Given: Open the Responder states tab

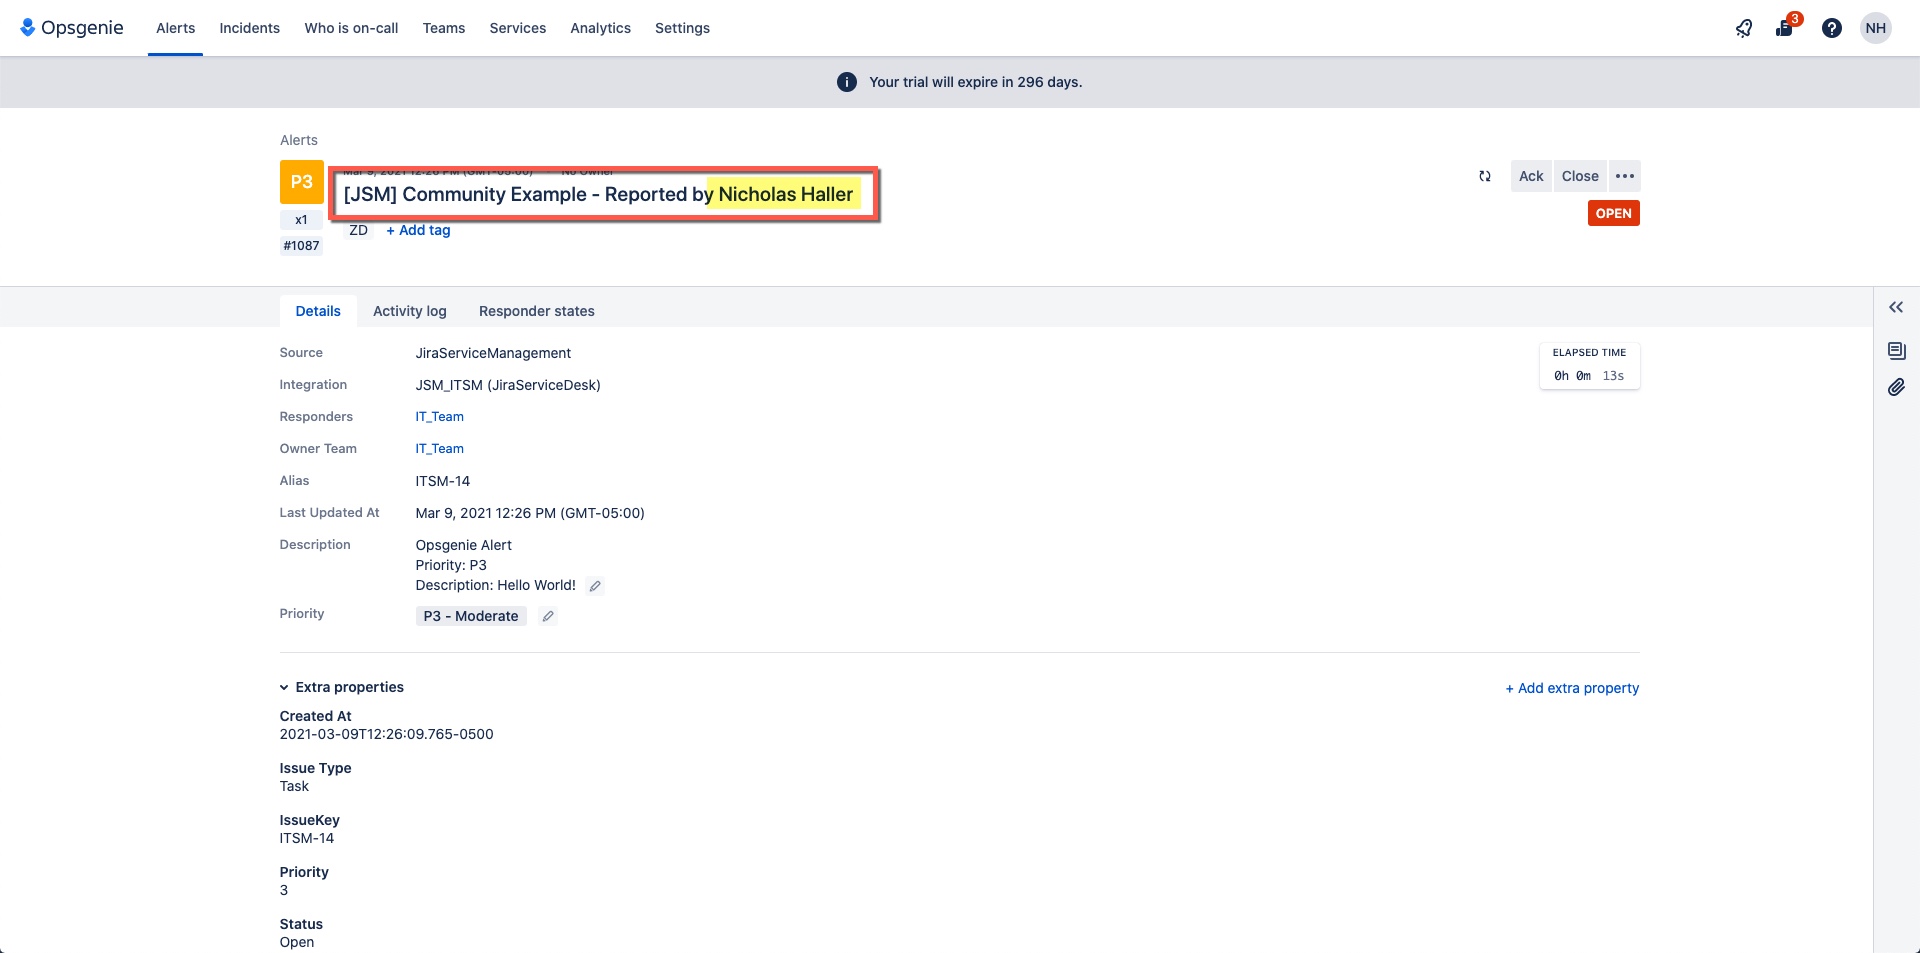Looking at the screenshot, I should (x=536, y=311).
